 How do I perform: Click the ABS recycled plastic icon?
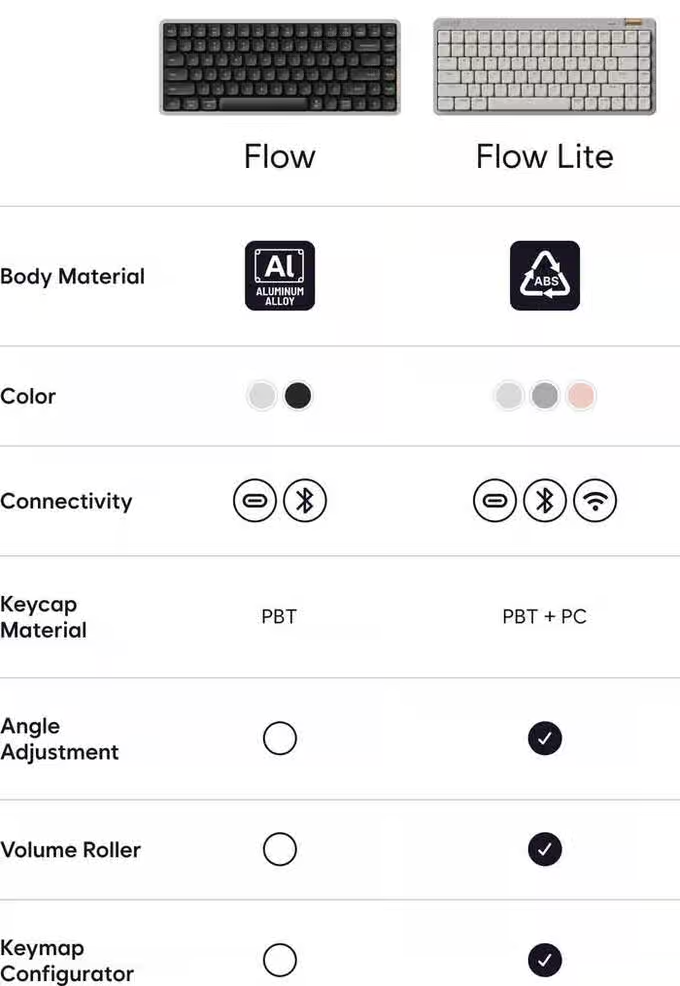pos(545,276)
